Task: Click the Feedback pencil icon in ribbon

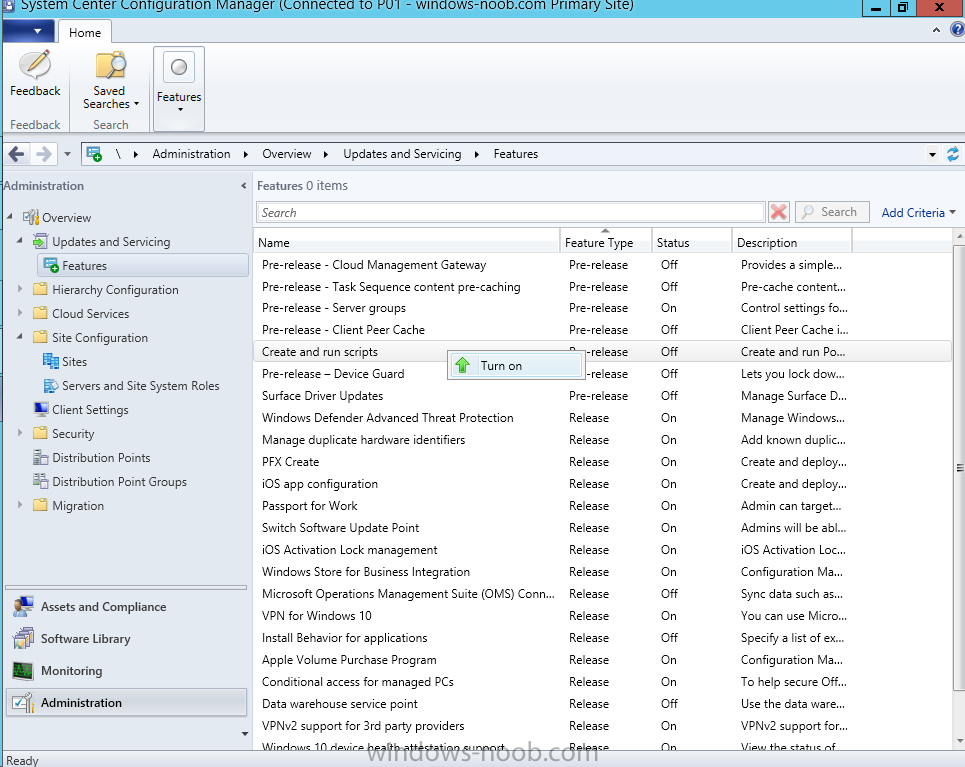Action: click(35, 65)
